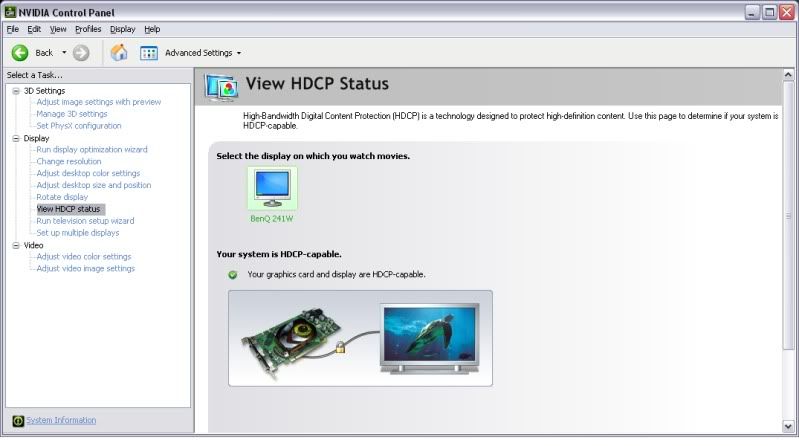Launch Run display optimization wizard
The image size is (799, 446).
point(92,149)
